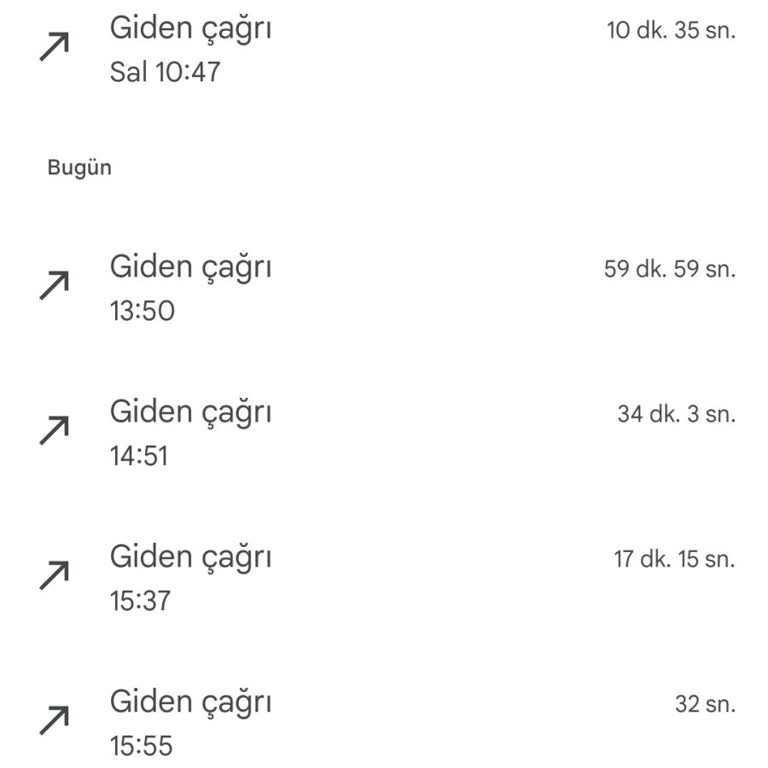Screen dimensions: 768x768
Task: Tap the 15:55 call timestamp
Action: coord(141,745)
